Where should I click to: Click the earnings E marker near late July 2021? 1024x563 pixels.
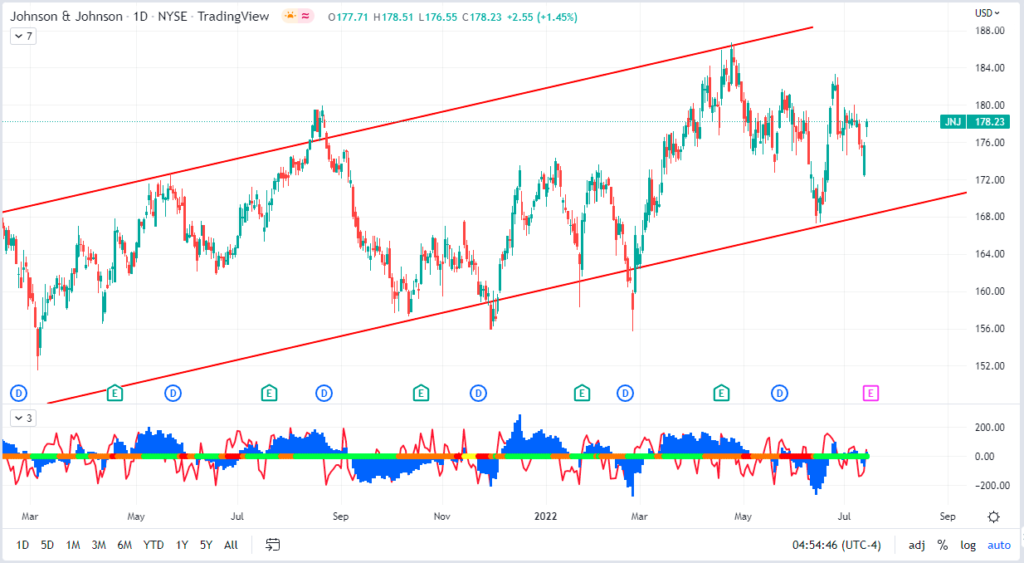coord(268,393)
